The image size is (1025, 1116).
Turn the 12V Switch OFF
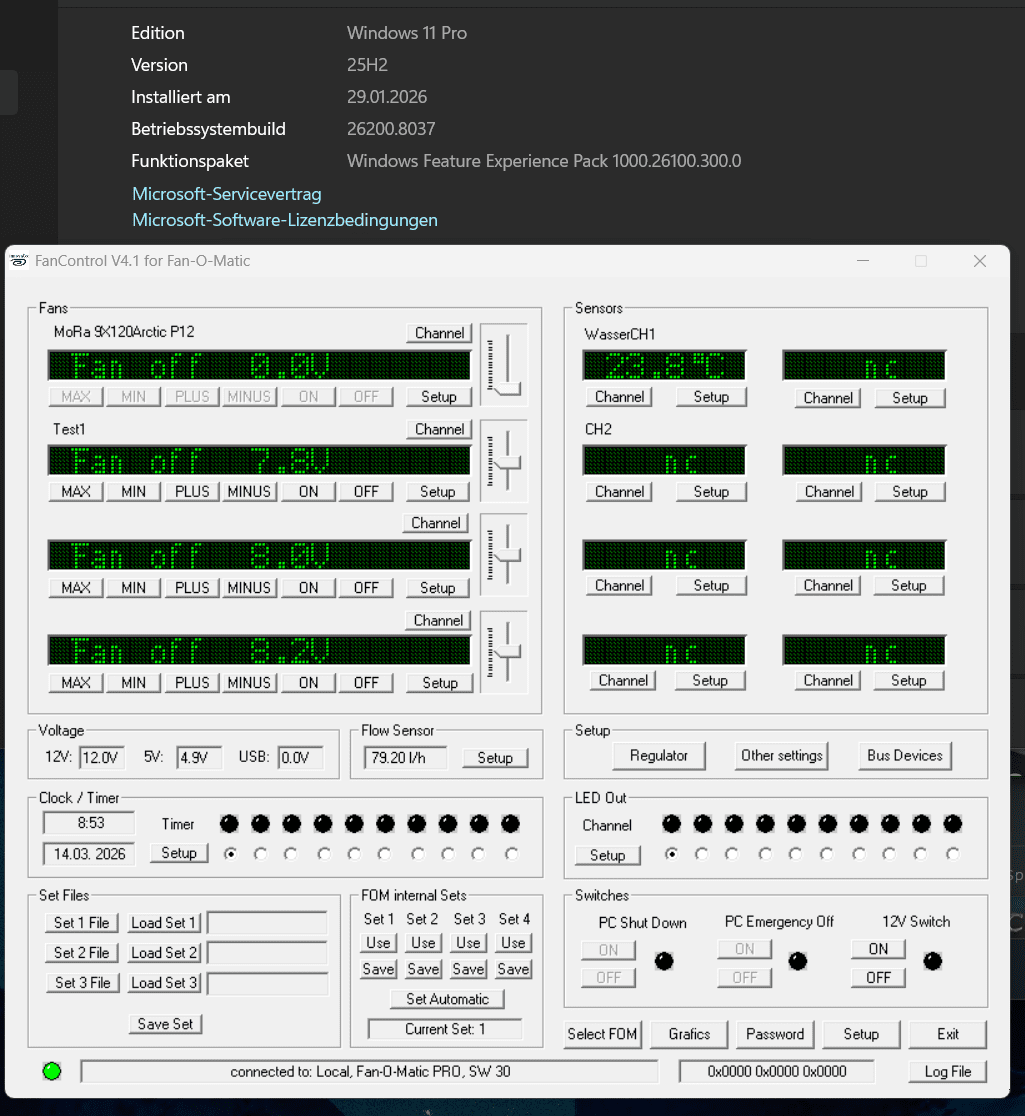[x=878, y=977]
